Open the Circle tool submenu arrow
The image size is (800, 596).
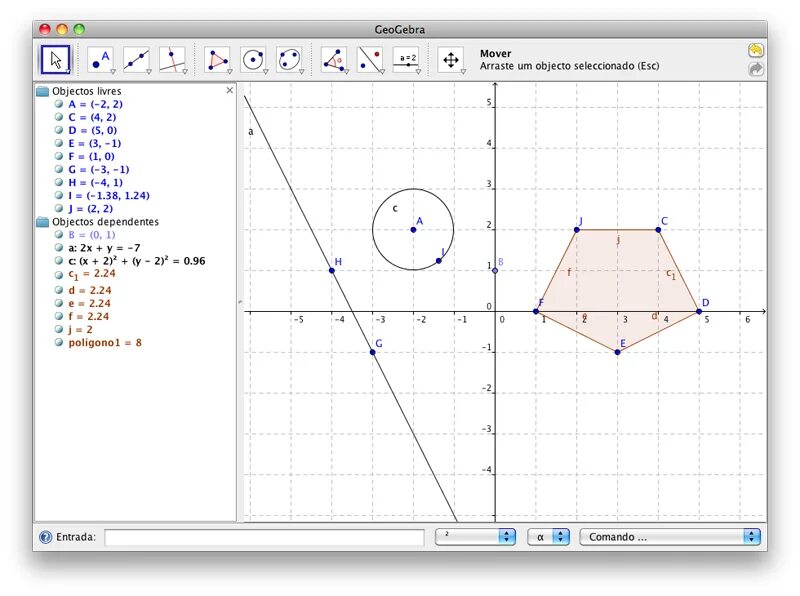pyautogui.click(x=265, y=72)
